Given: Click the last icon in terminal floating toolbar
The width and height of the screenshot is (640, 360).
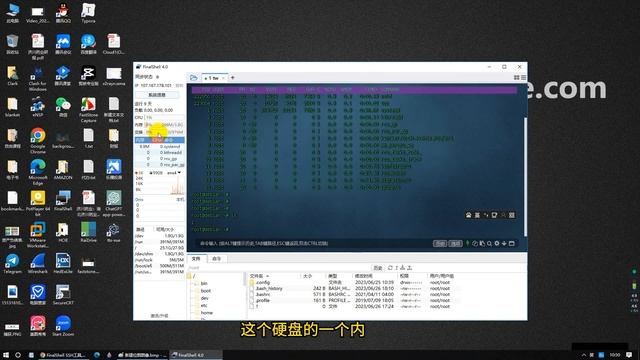Looking at the screenshot, I should point(512,215).
